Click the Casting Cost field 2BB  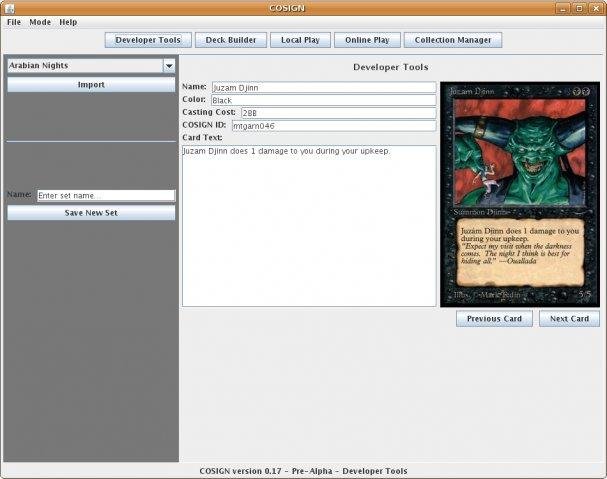click(339, 113)
